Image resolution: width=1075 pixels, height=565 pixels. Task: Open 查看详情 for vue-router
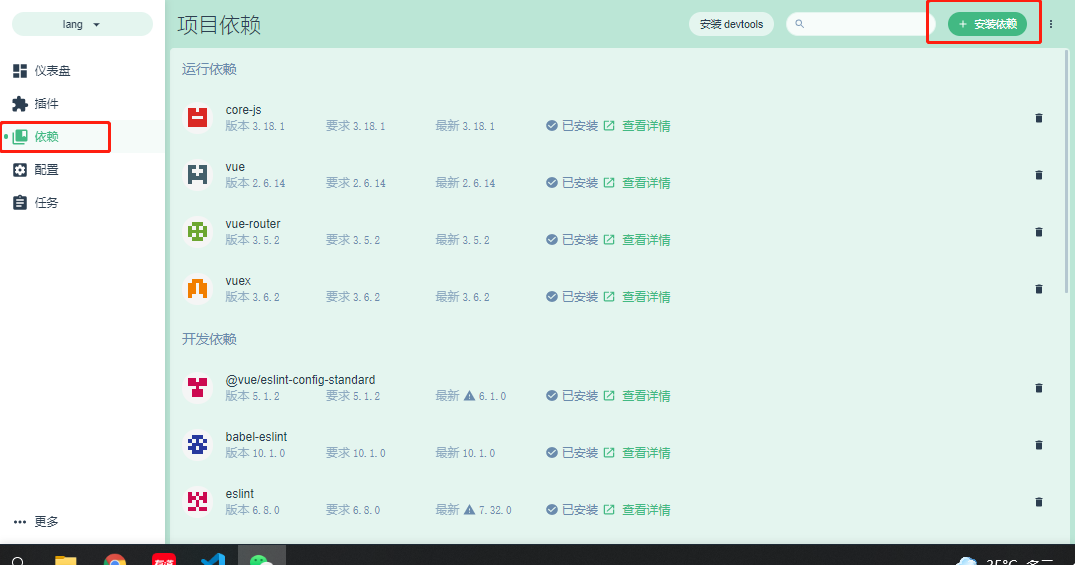click(637, 240)
